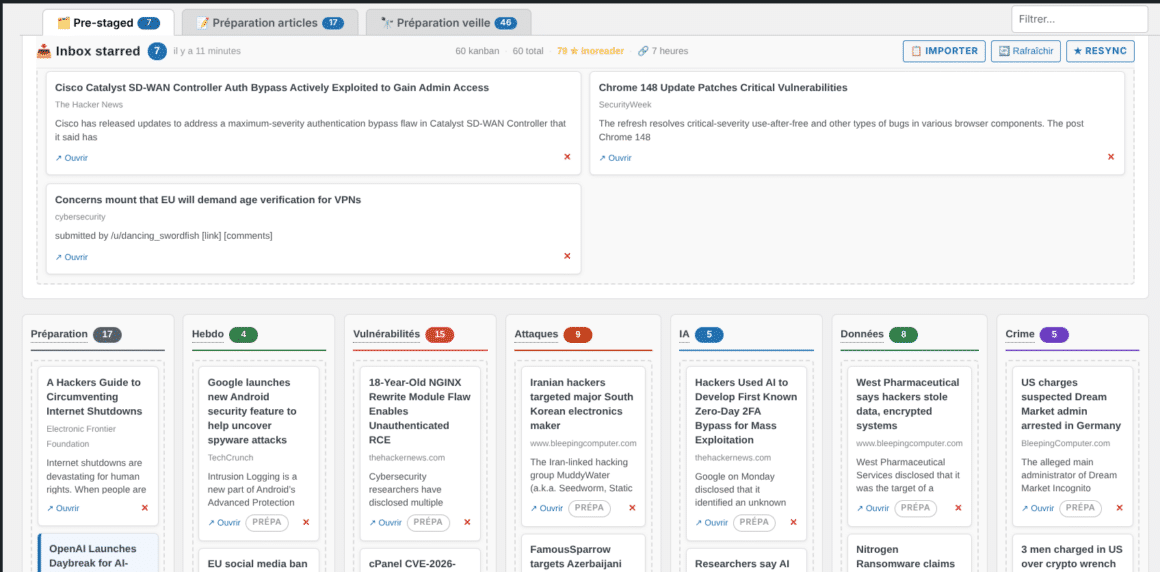Remove the EU age verification VPNs card

click(x=567, y=256)
